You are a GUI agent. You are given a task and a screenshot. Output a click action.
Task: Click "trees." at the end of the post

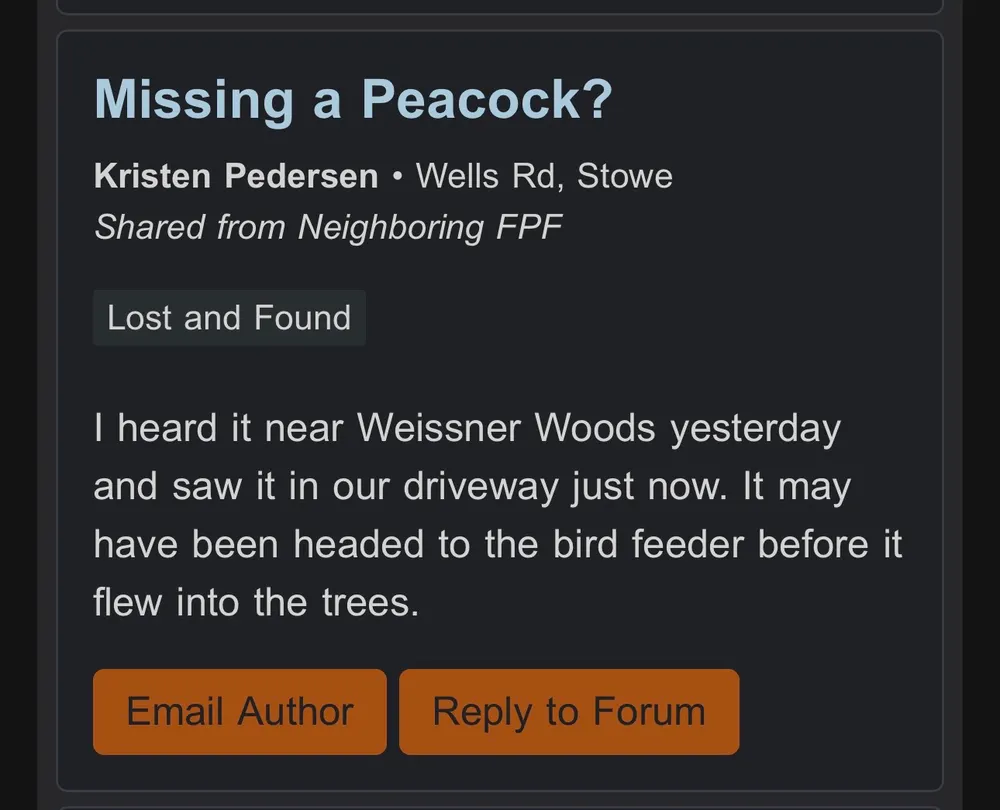click(370, 603)
